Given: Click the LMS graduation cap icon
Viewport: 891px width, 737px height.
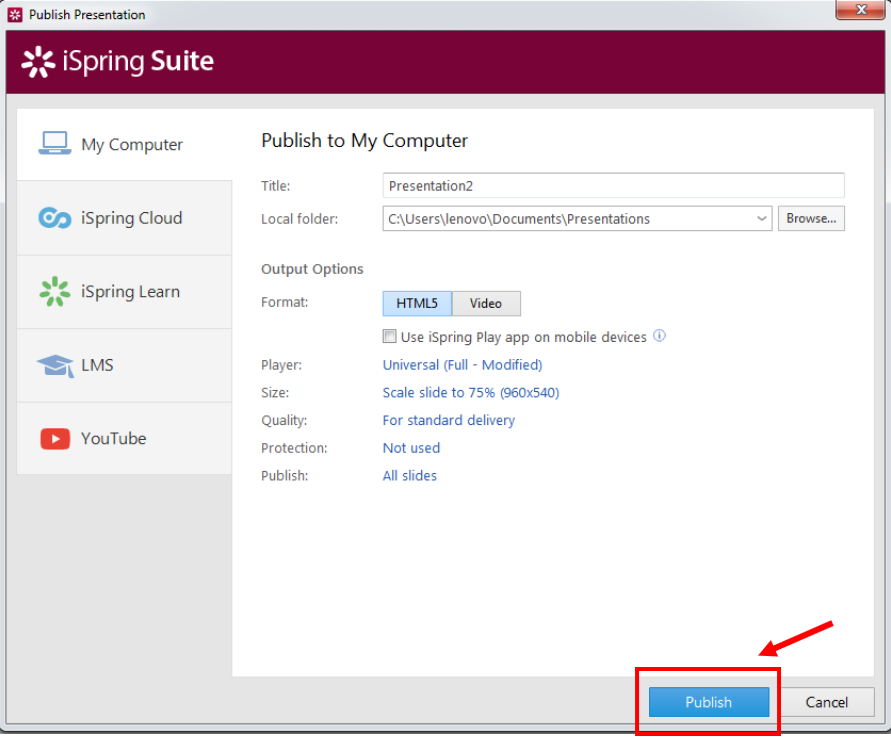Looking at the screenshot, I should (55, 365).
